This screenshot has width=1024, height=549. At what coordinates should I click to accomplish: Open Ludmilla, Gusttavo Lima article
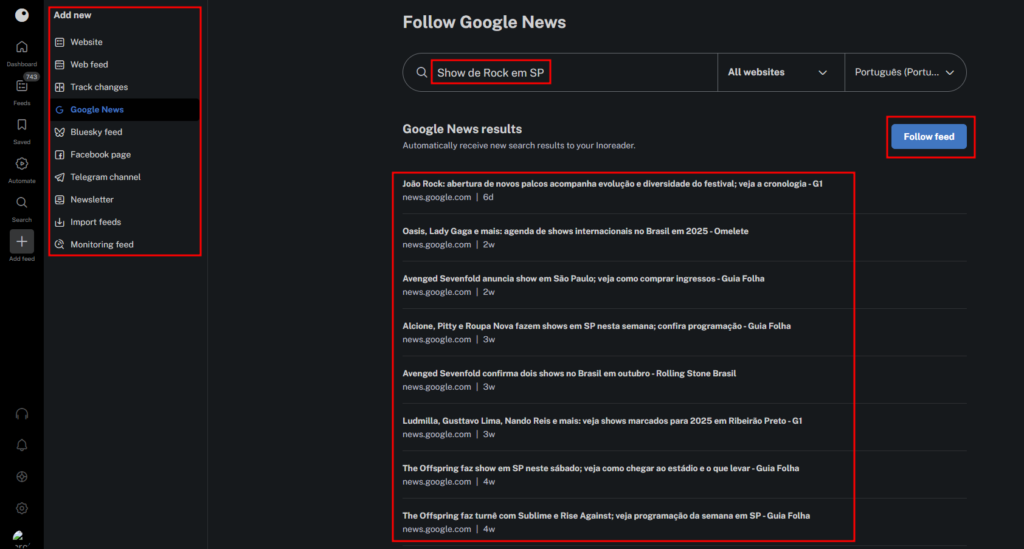[x=602, y=421]
